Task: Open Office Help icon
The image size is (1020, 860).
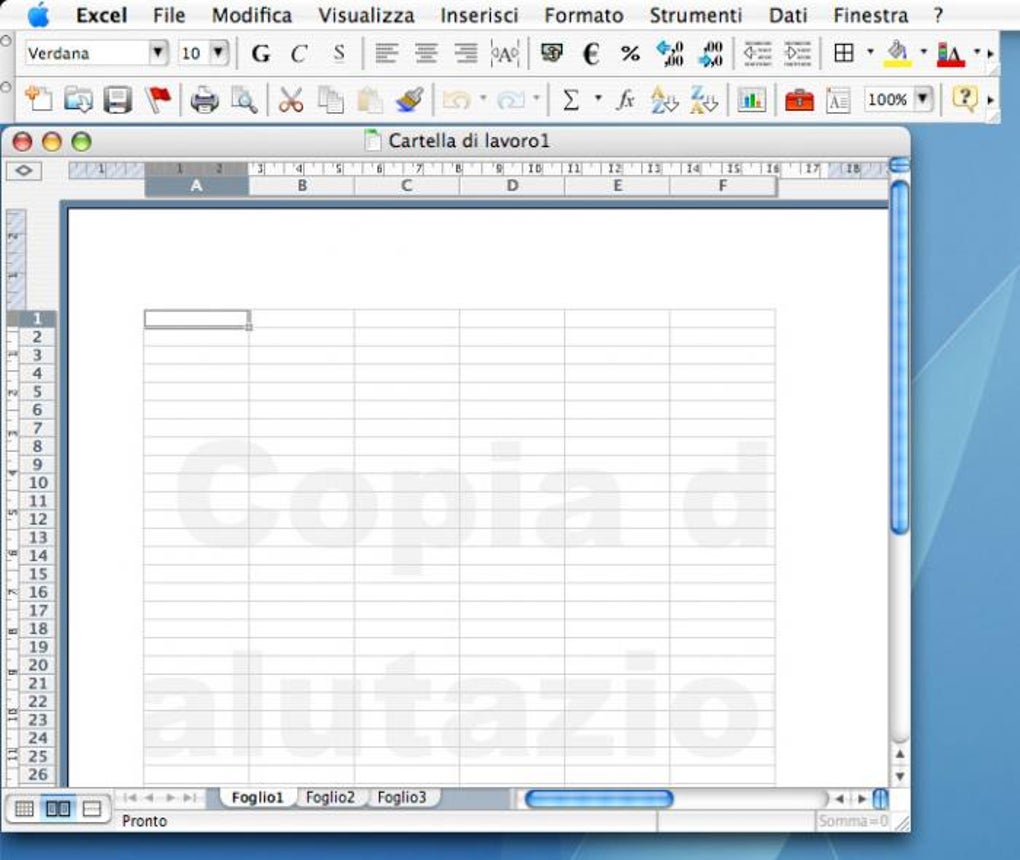Action: click(x=964, y=100)
